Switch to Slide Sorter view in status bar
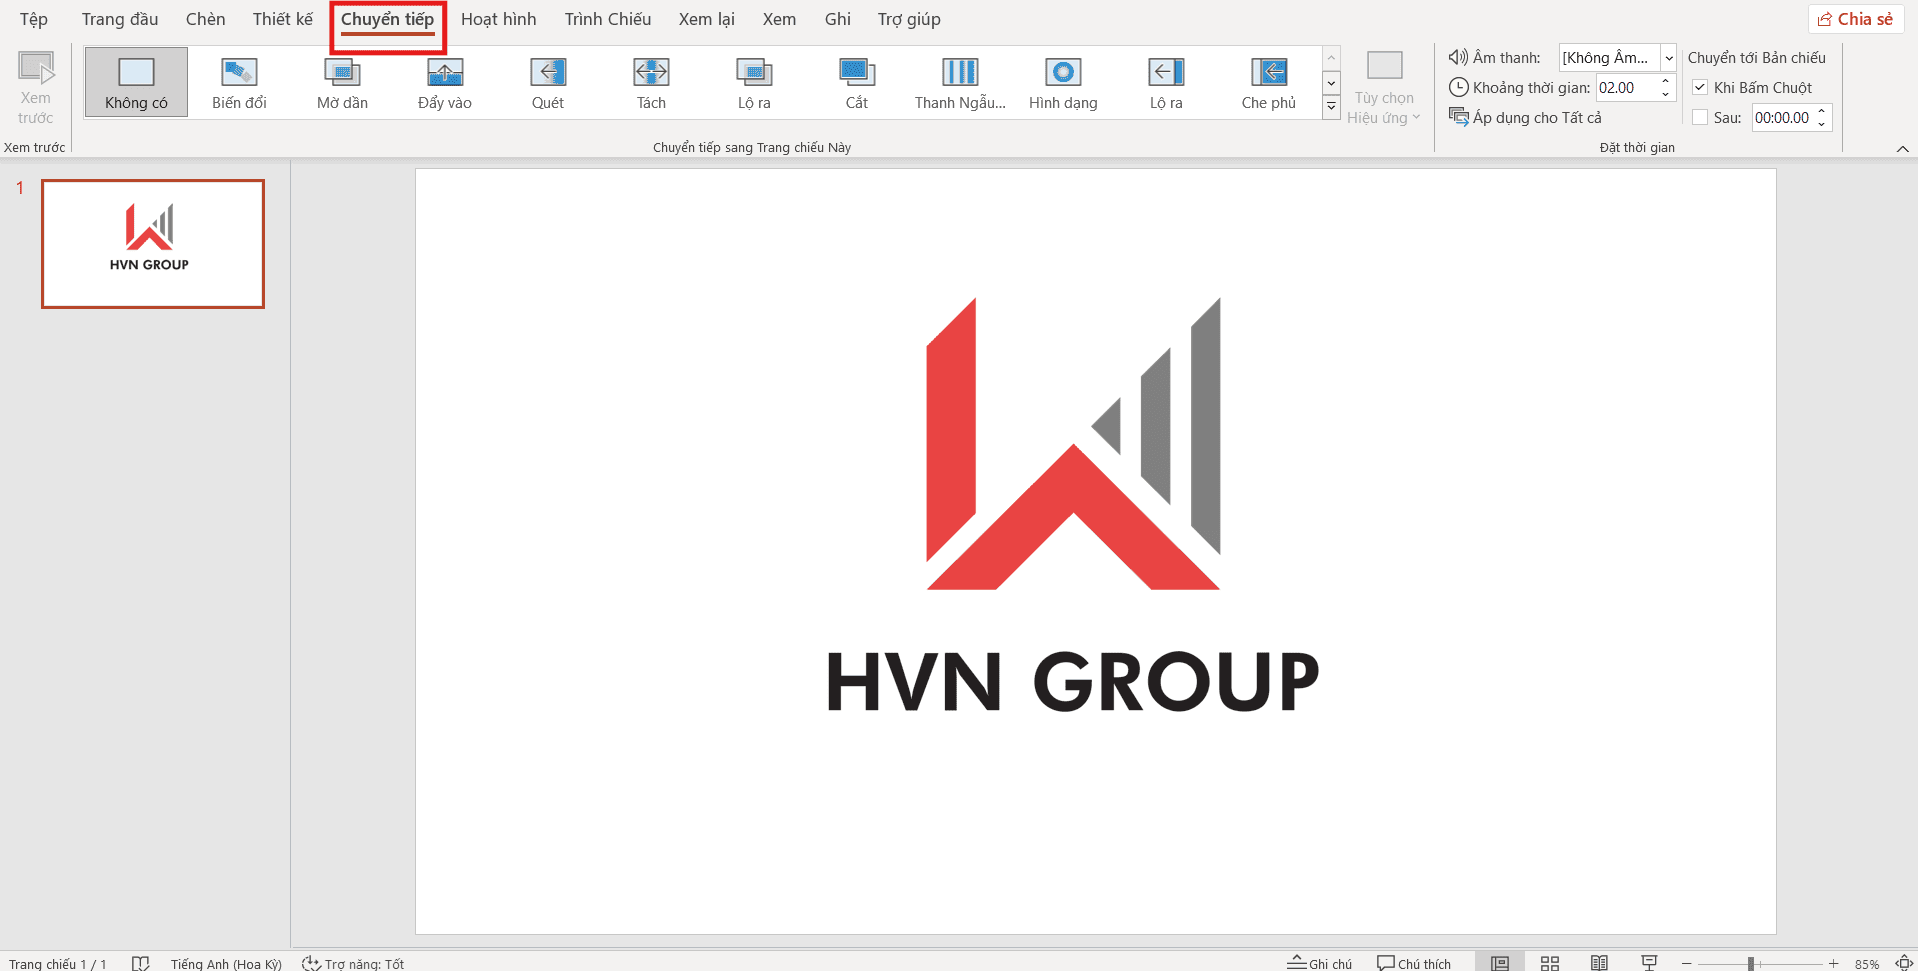1918x971 pixels. pyautogui.click(x=1550, y=963)
